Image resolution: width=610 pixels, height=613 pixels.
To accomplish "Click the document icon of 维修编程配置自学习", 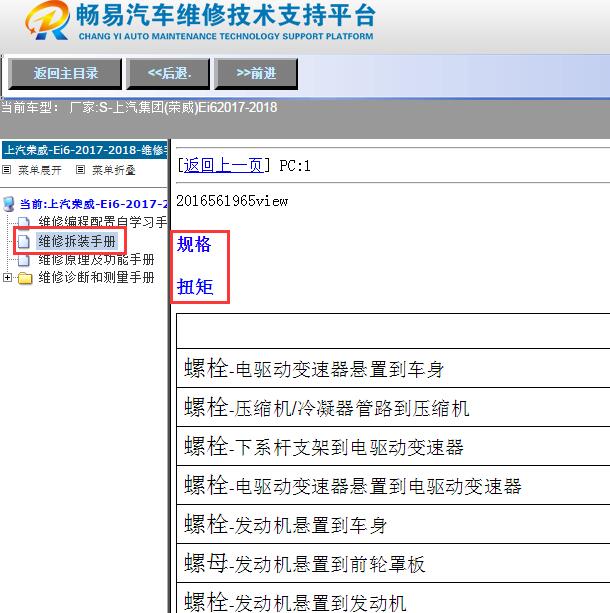I will coord(23,223).
